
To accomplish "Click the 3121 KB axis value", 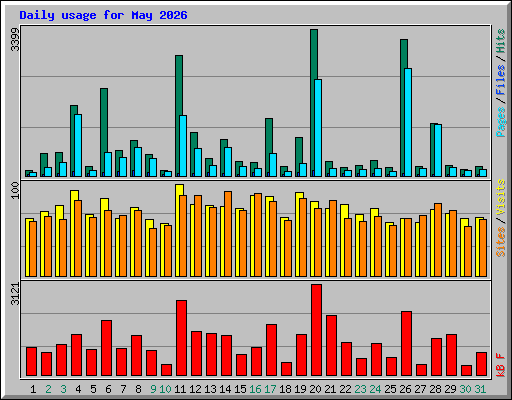I will [x=15, y=293].
